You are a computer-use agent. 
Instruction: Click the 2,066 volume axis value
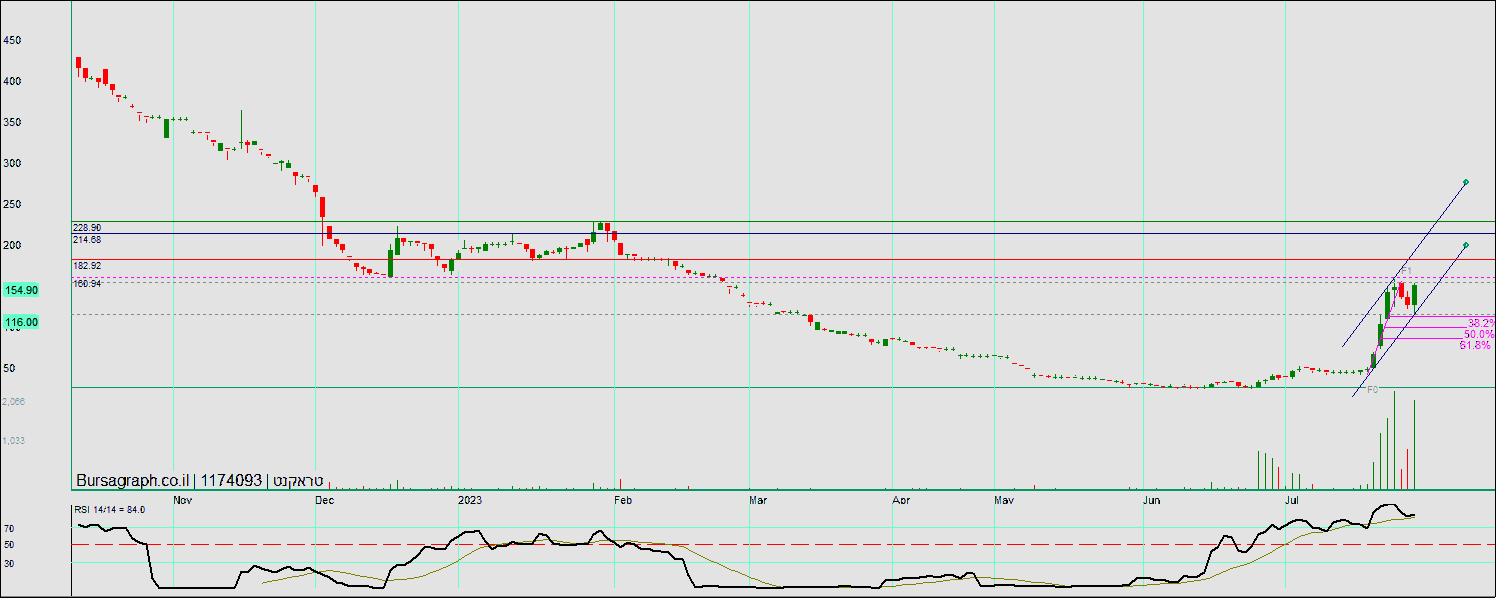click(14, 402)
